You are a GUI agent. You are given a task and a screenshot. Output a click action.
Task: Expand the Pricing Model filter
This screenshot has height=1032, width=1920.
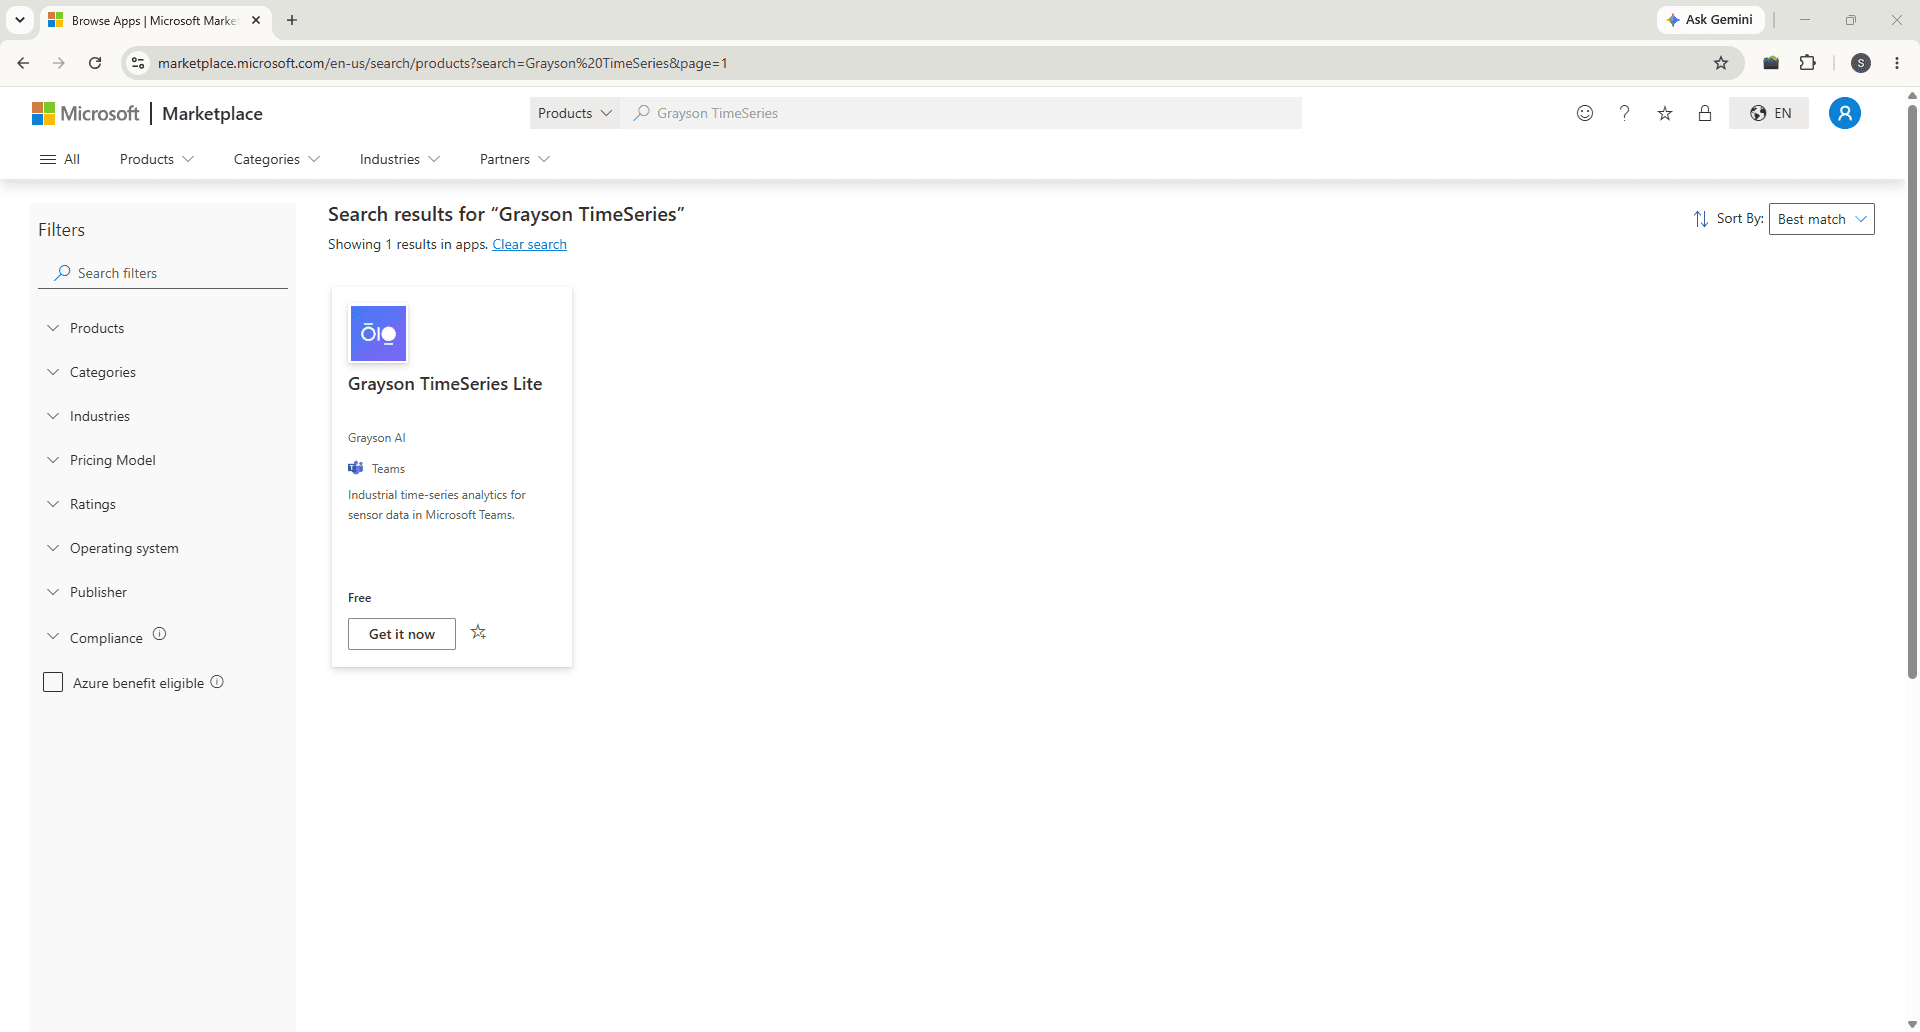(x=101, y=460)
